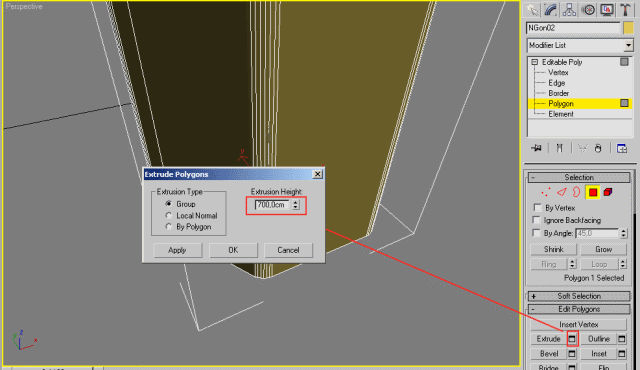Enable Ignore Backfacing checkbox
Viewport: 640px width, 370px height.
(537, 220)
